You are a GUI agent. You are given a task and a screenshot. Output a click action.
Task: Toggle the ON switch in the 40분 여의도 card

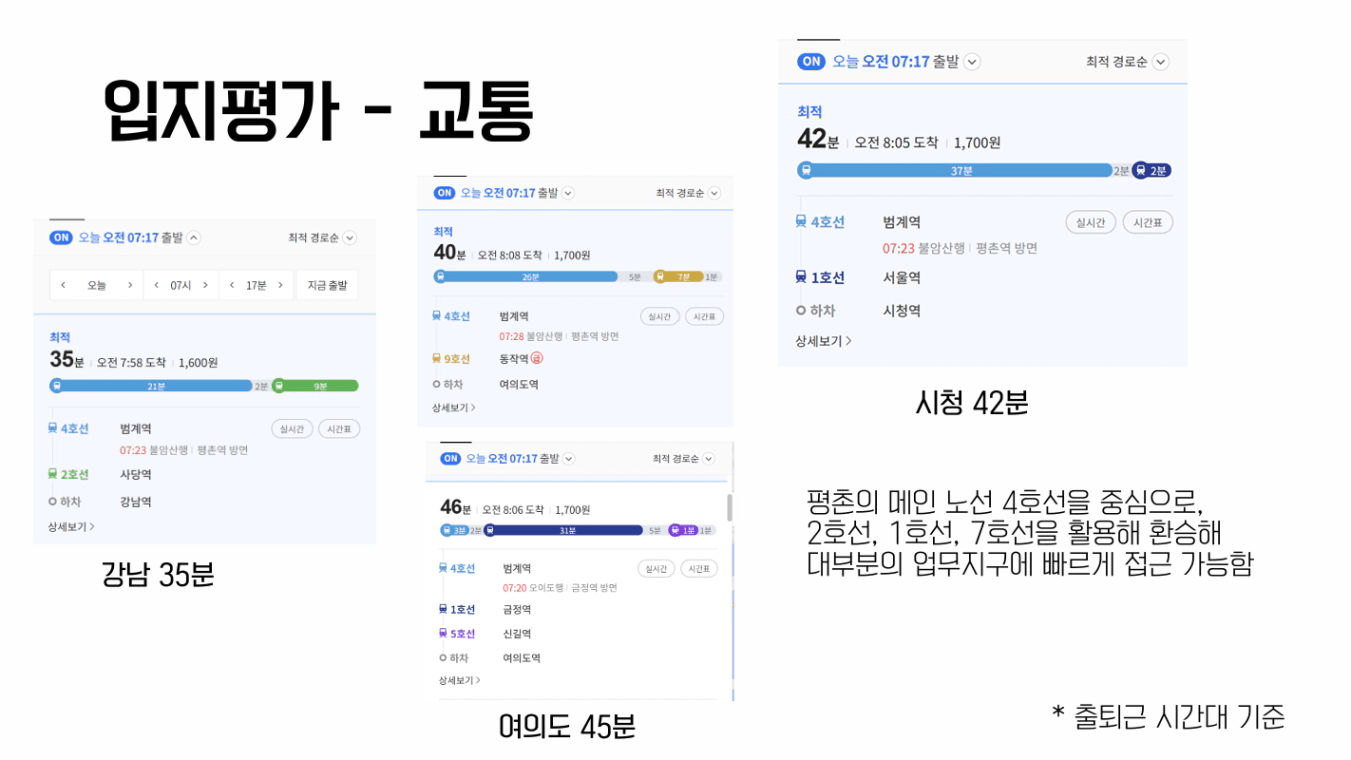[445, 193]
